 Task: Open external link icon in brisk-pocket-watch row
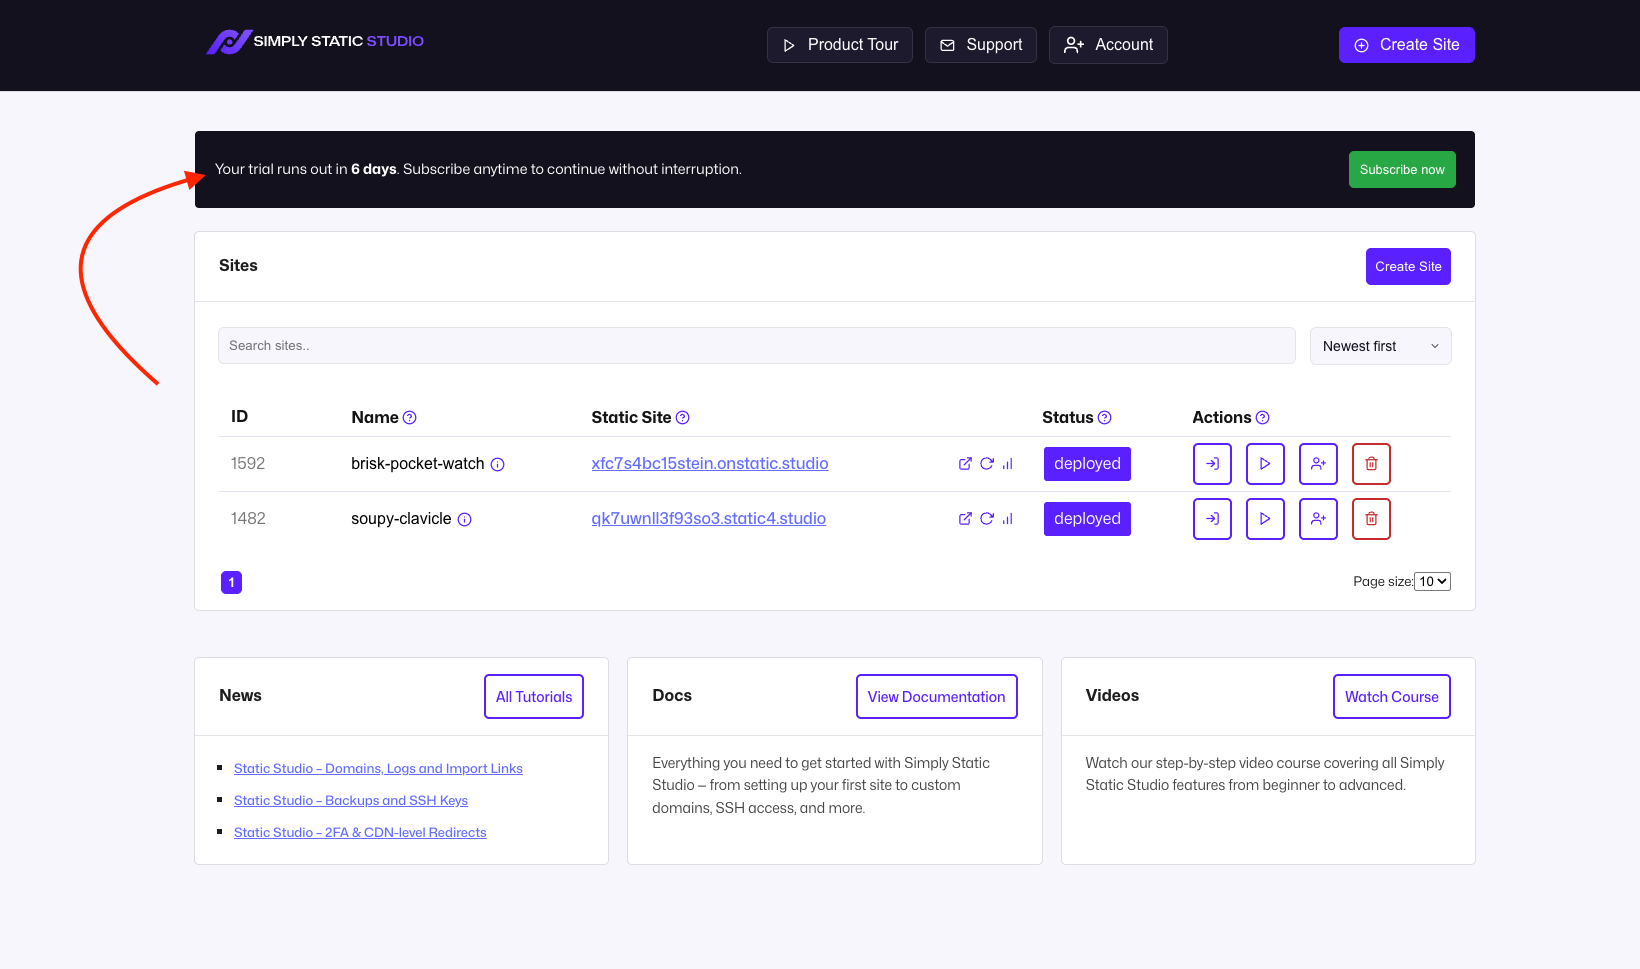click(965, 464)
